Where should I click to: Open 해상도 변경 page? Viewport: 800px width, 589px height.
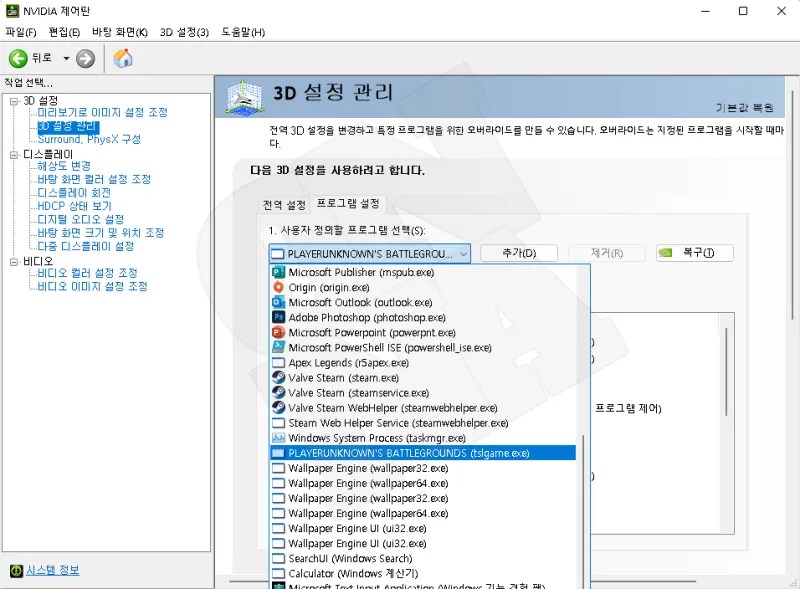click(64, 166)
